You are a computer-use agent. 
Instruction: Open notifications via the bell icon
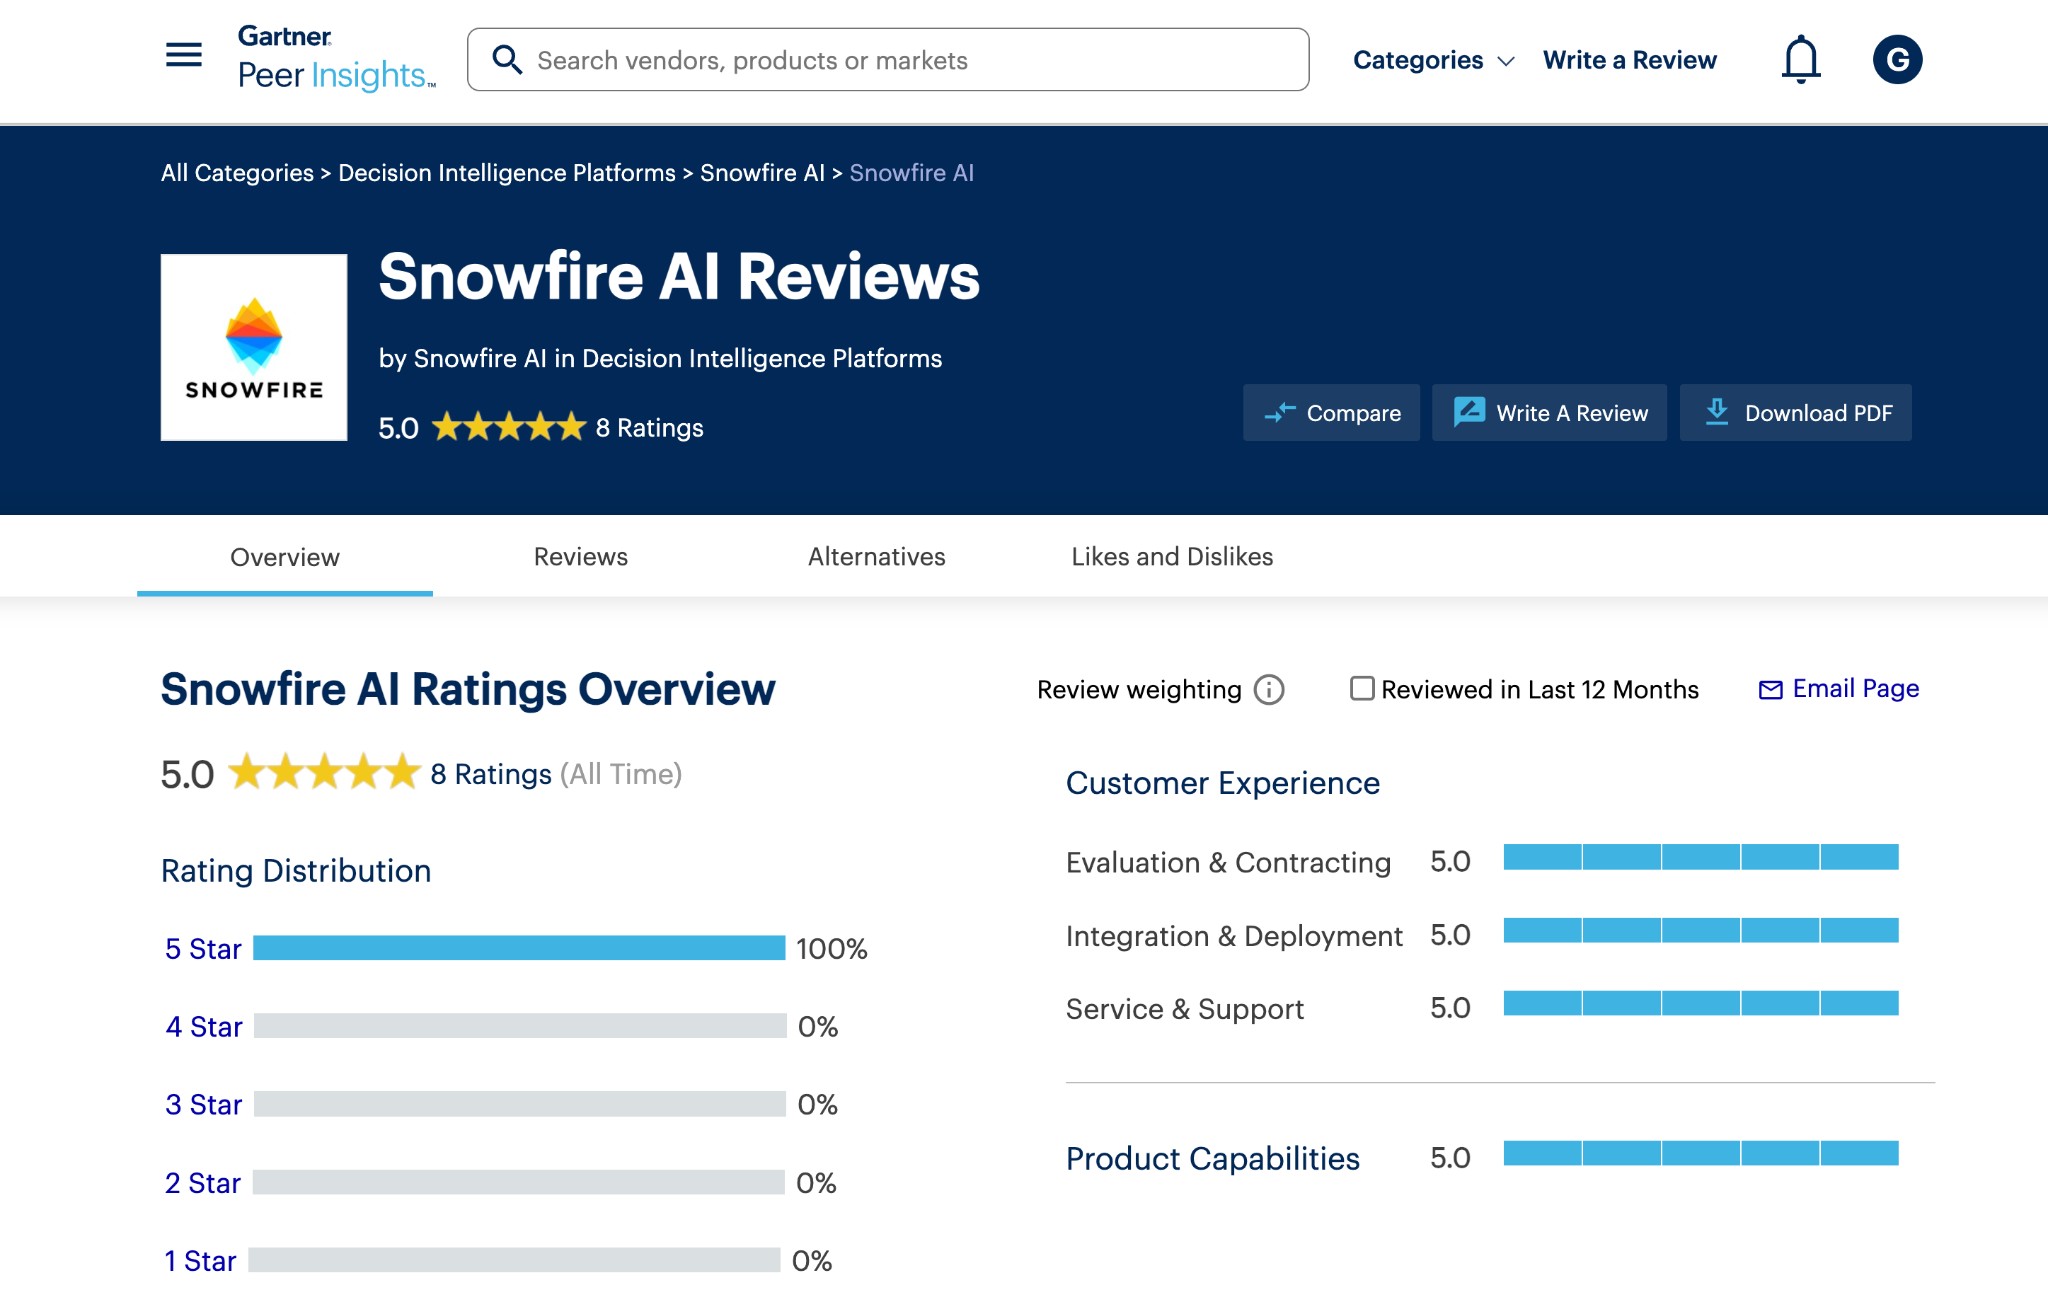pyautogui.click(x=1800, y=59)
